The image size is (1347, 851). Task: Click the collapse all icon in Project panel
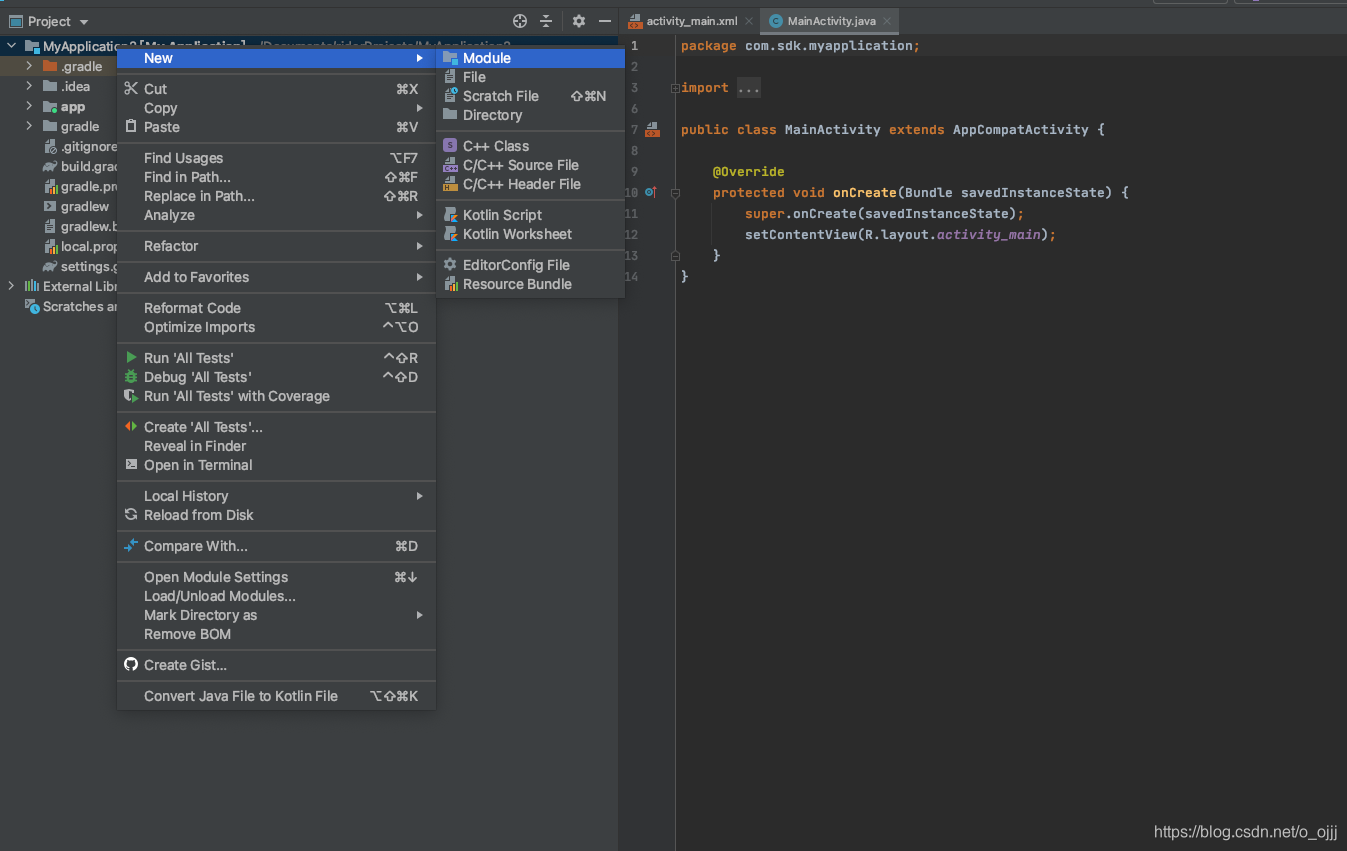point(546,21)
